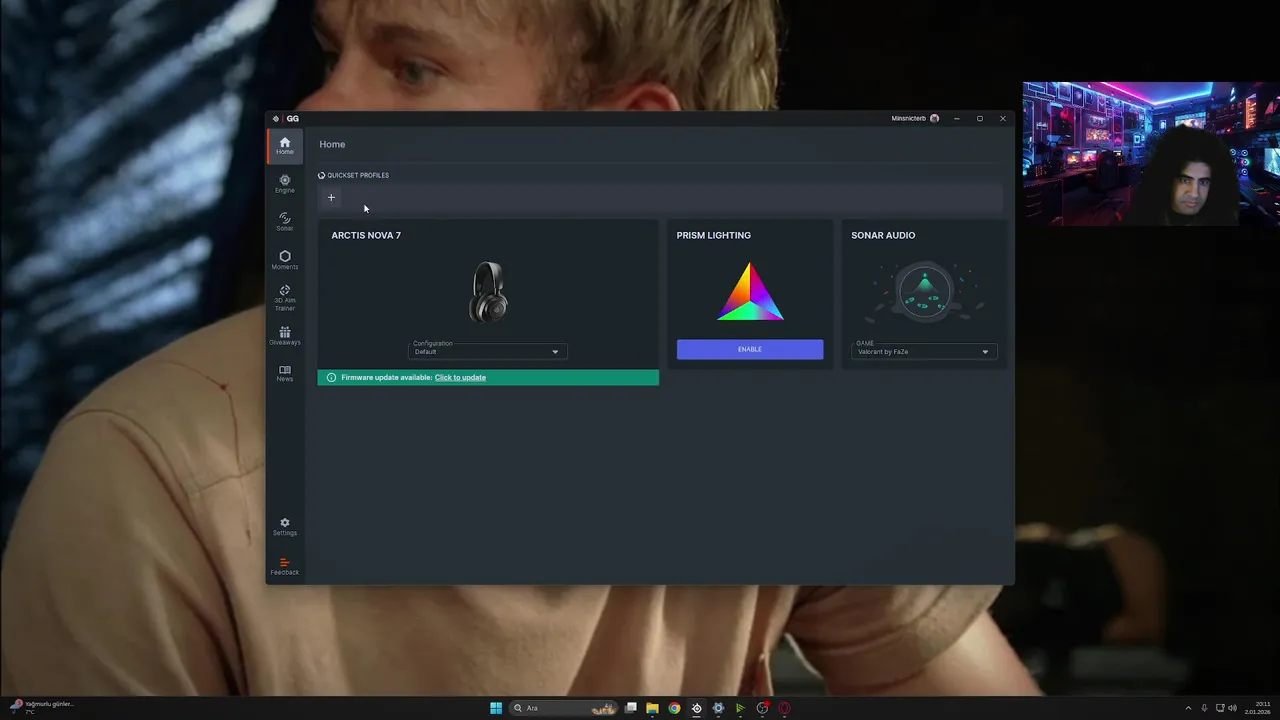Open the volume tray icon
1280x720 pixels.
coord(1232,708)
